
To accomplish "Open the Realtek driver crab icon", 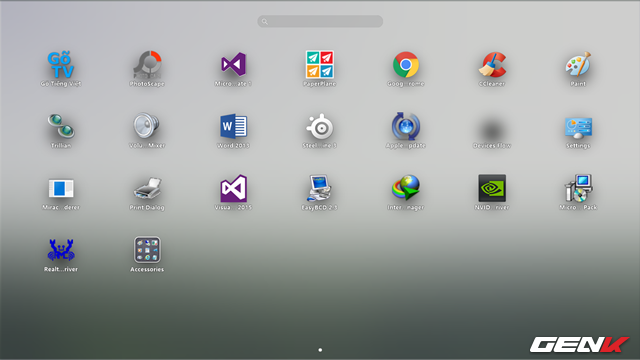I will (x=61, y=250).
